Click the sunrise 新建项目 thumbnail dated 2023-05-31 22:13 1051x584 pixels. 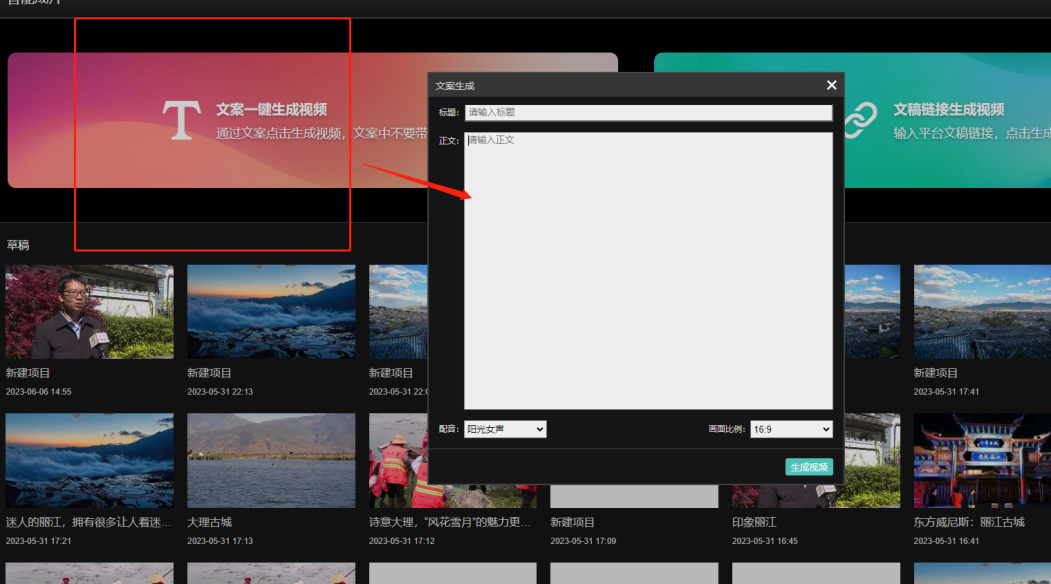pyautogui.click(x=271, y=310)
